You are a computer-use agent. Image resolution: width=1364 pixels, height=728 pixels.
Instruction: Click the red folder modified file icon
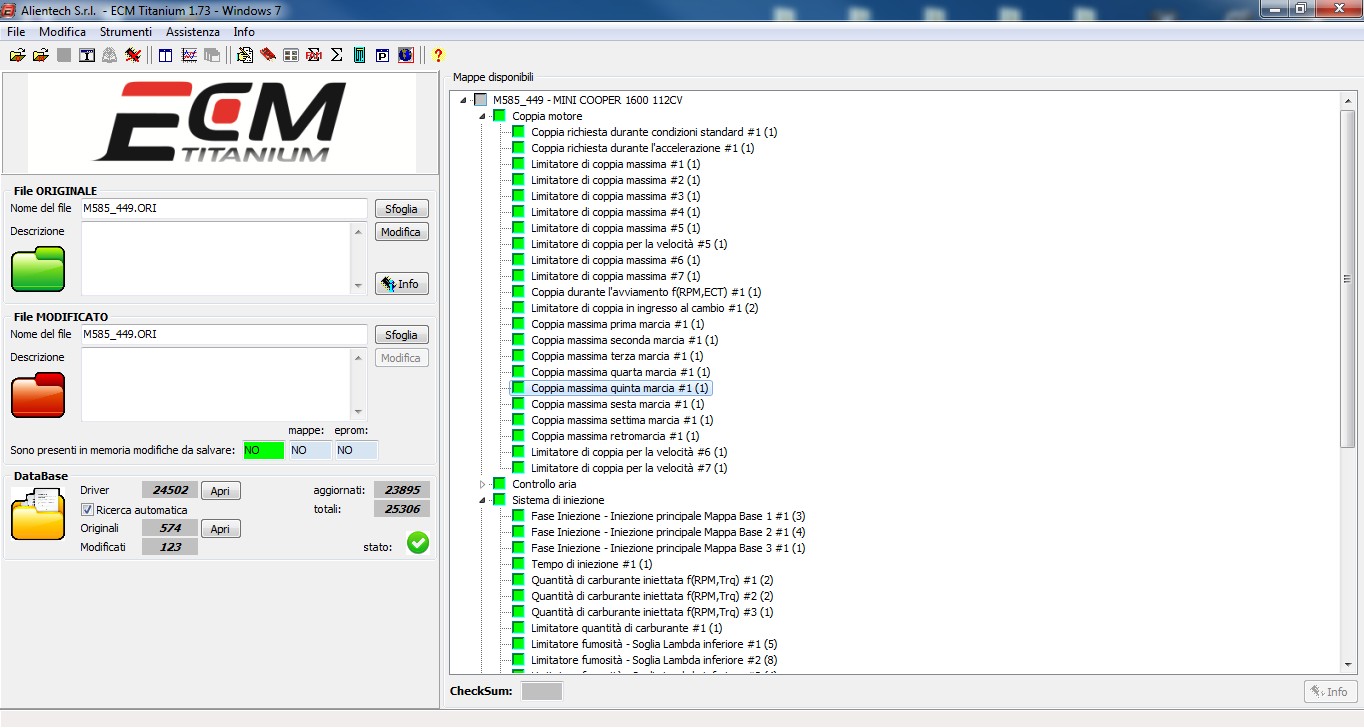click(38, 395)
